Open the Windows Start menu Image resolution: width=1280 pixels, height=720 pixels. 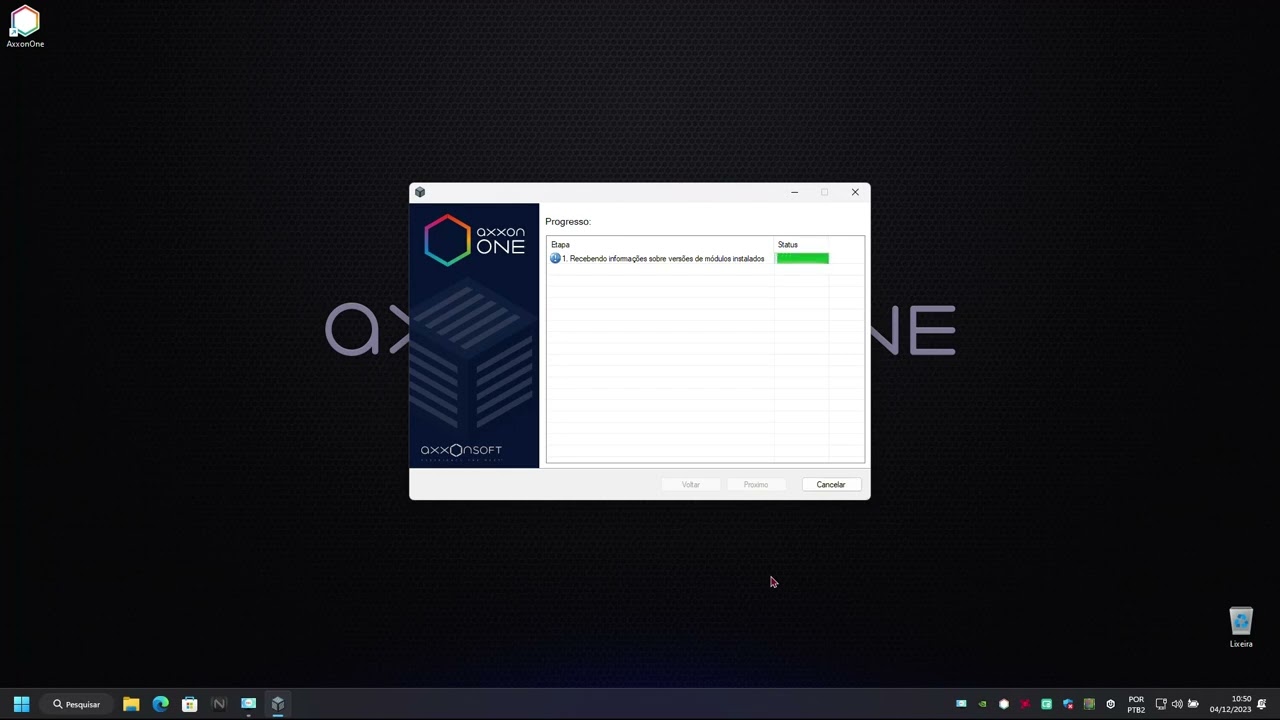coord(21,704)
